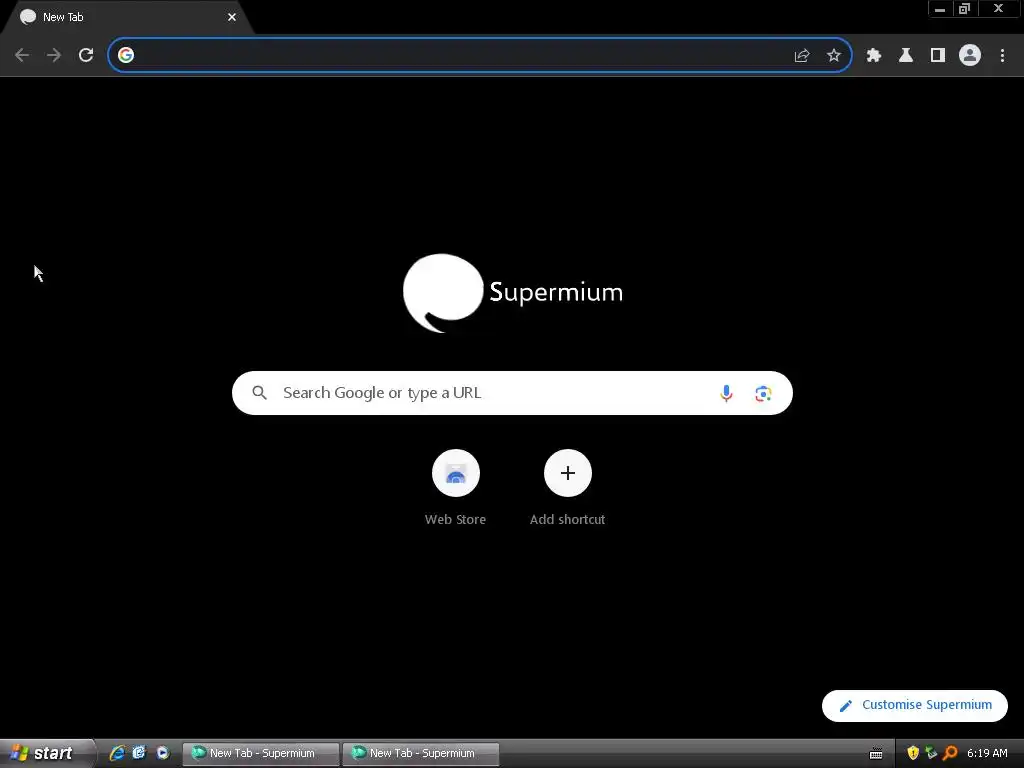Click the network connection tray icon
The height and width of the screenshot is (768, 1024).
tap(931, 753)
